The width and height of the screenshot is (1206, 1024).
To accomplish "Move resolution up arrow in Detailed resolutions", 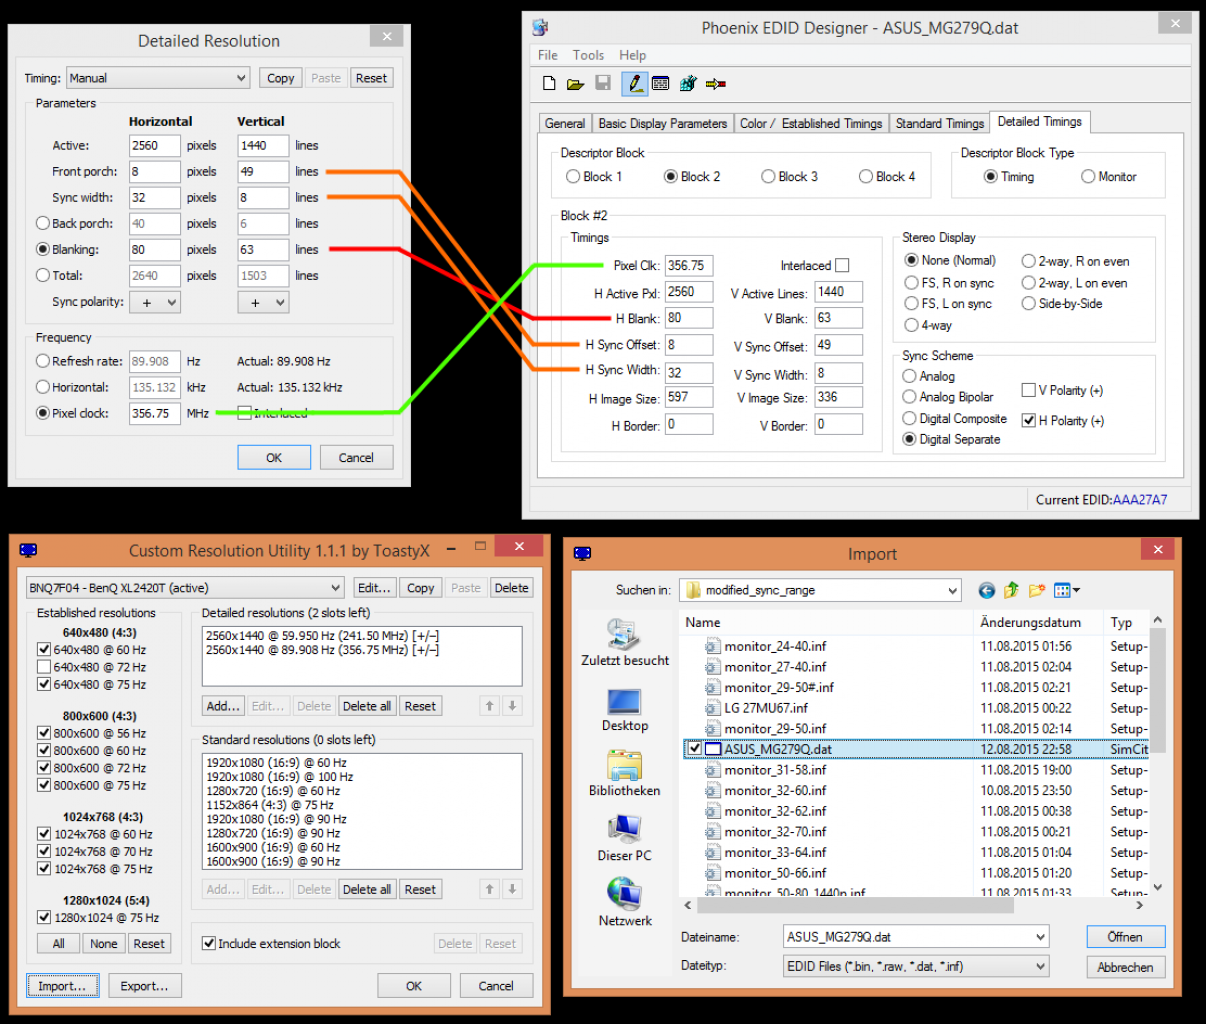I will coord(490,706).
